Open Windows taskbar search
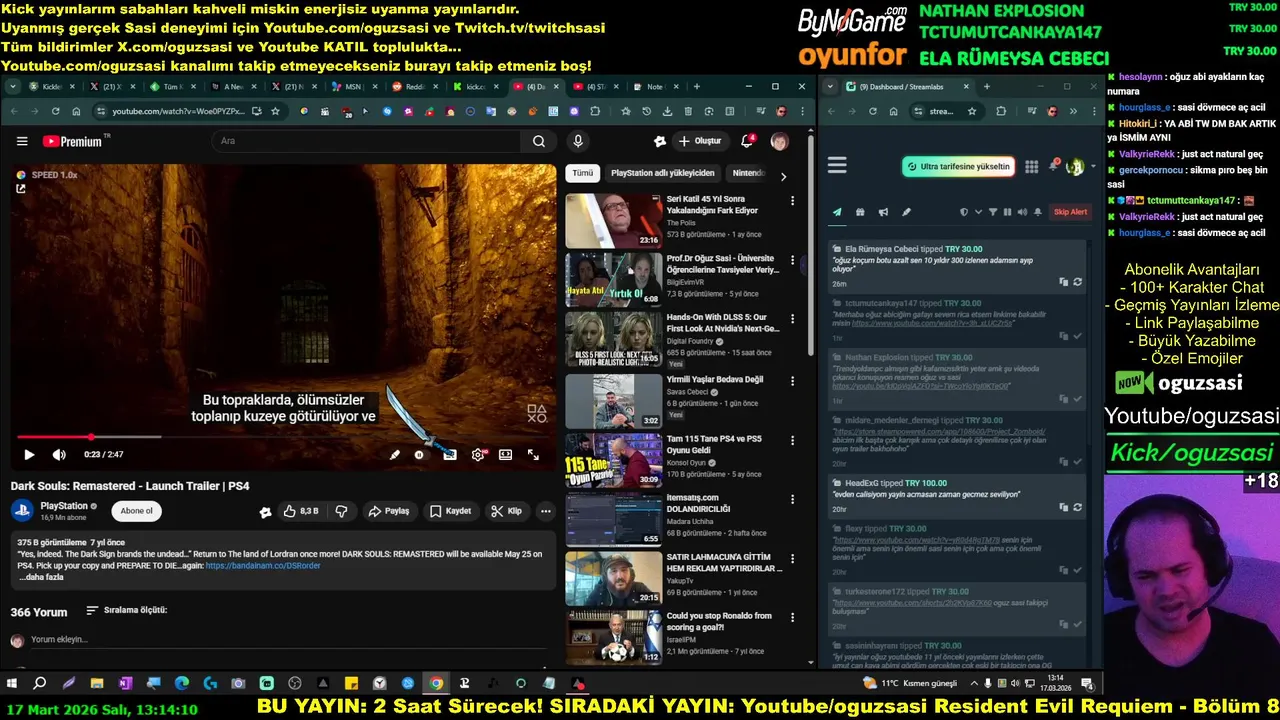The height and width of the screenshot is (720, 1280). point(40,684)
